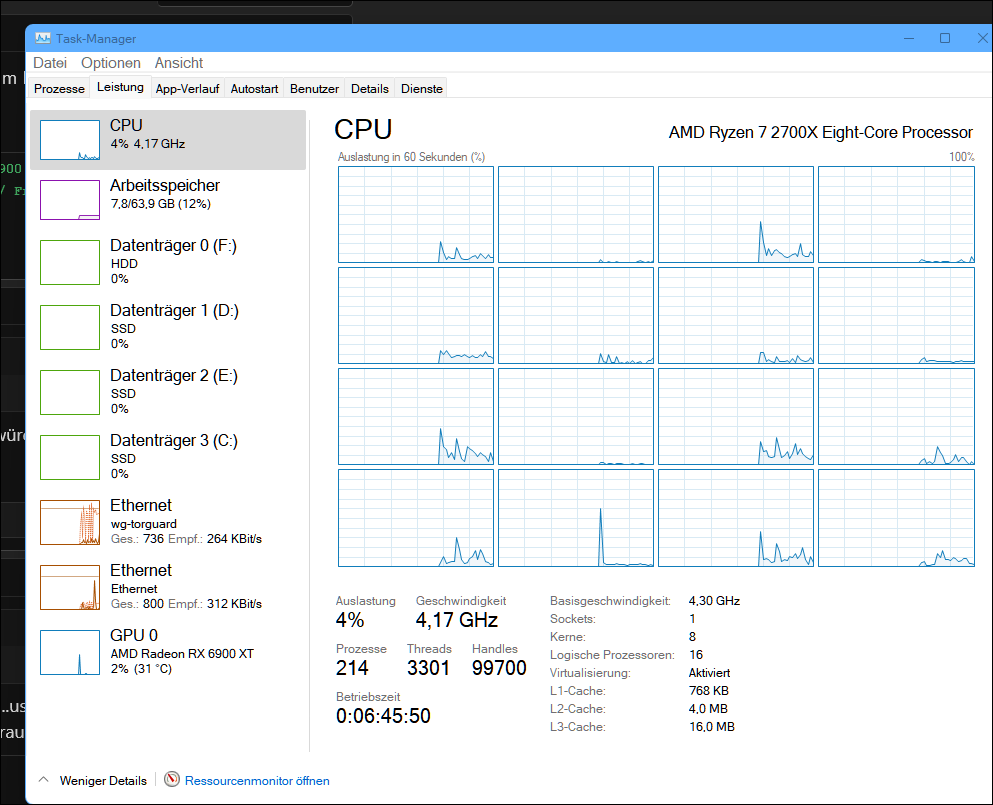Click the AMD Ryzen 7 2700X processor name

coord(821,132)
